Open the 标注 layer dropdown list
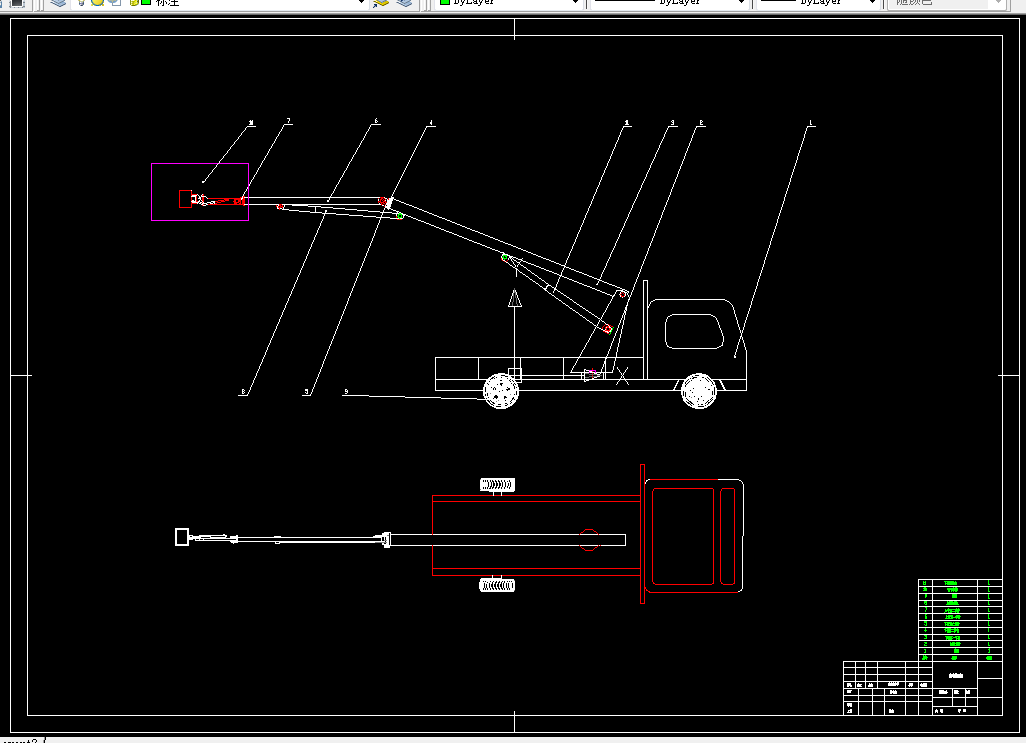Image resolution: width=1026 pixels, height=743 pixels. (361, 2)
